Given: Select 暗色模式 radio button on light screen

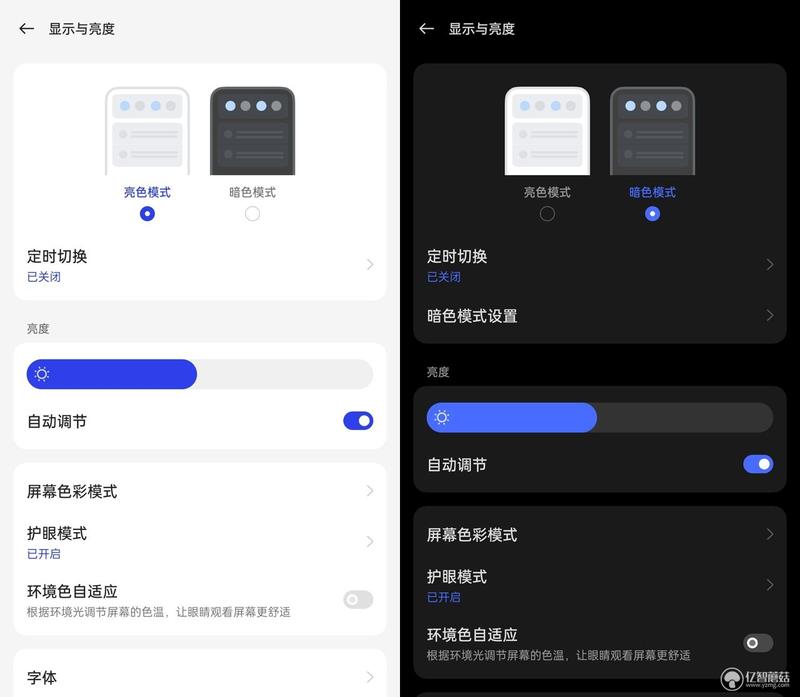Looking at the screenshot, I should (253, 213).
